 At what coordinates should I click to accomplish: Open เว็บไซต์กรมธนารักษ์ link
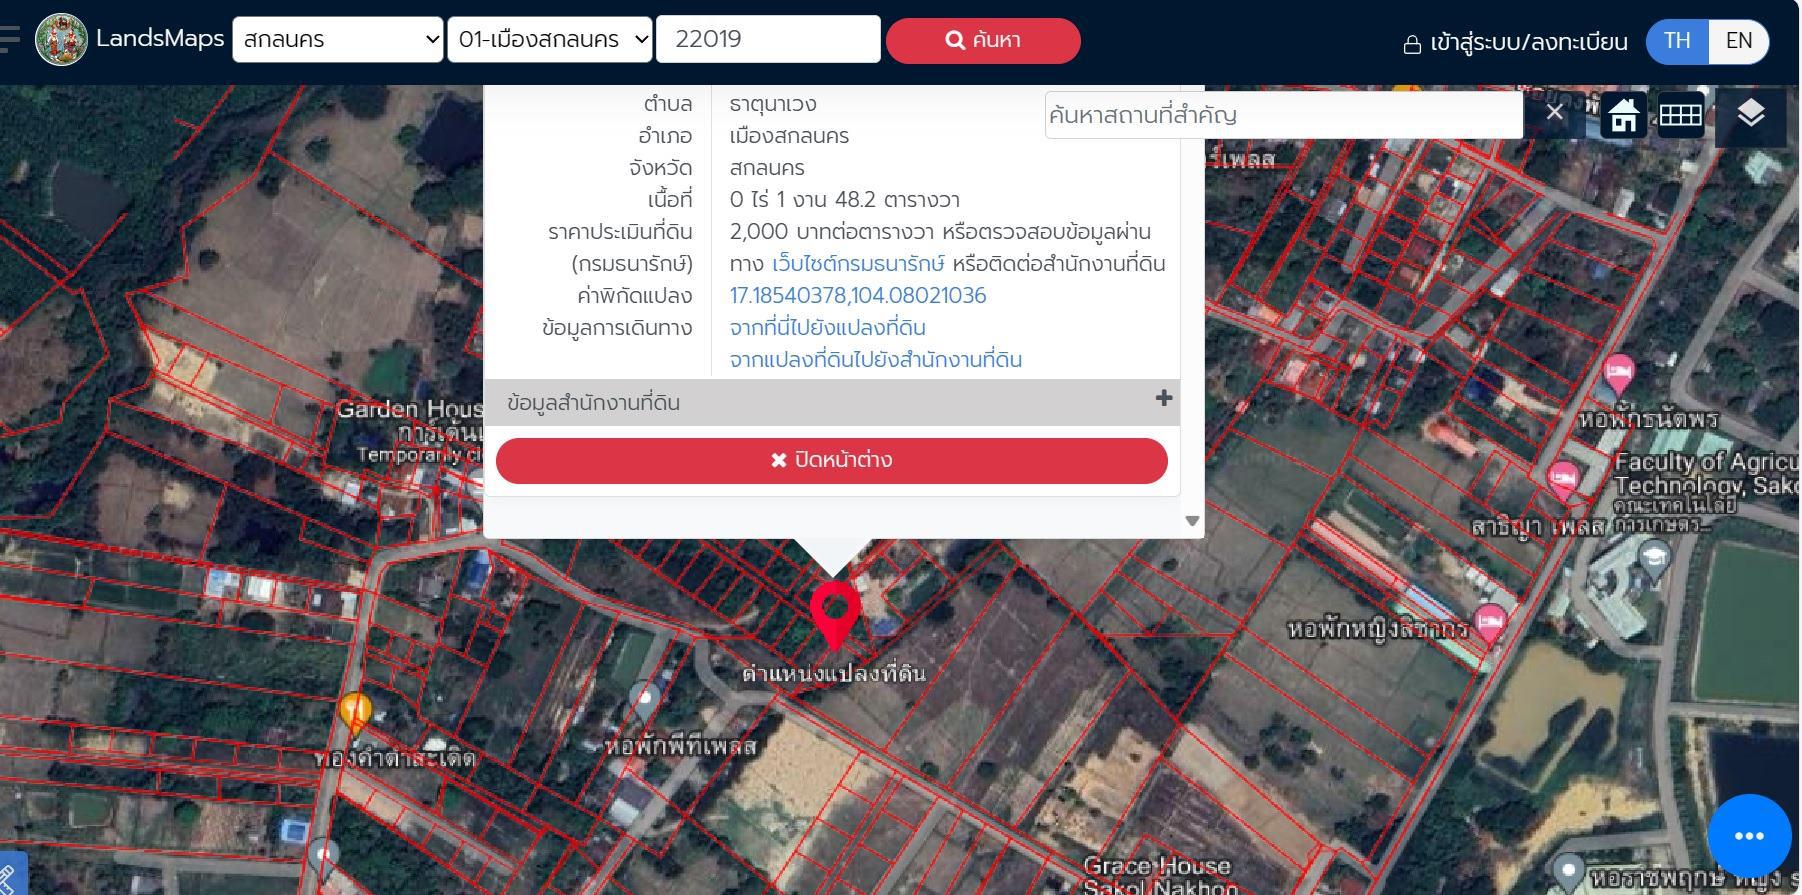[858, 264]
